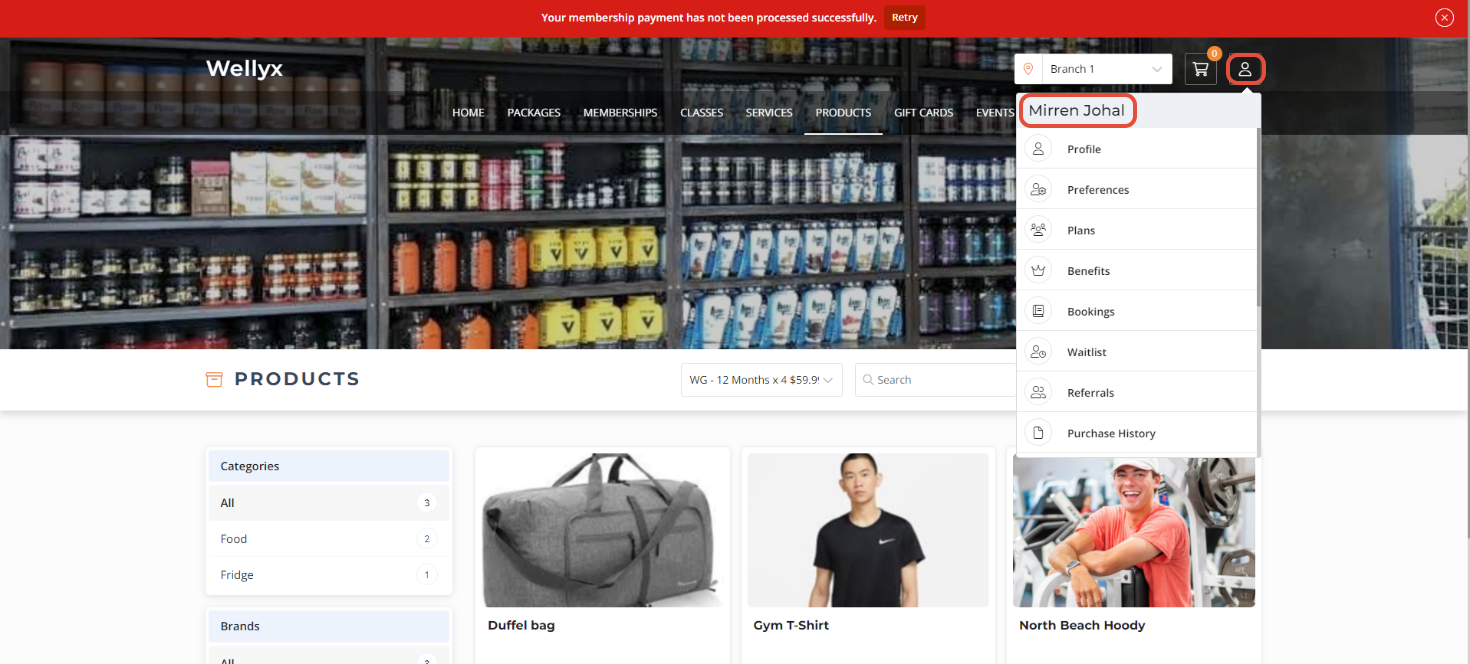Open the Branch 1 dropdown

(1106, 69)
